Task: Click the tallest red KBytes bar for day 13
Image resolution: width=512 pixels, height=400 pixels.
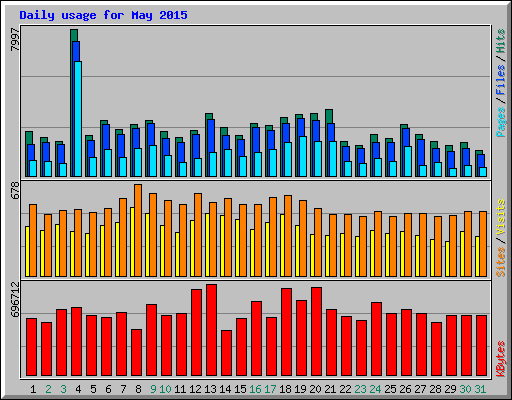Action: 211,330
